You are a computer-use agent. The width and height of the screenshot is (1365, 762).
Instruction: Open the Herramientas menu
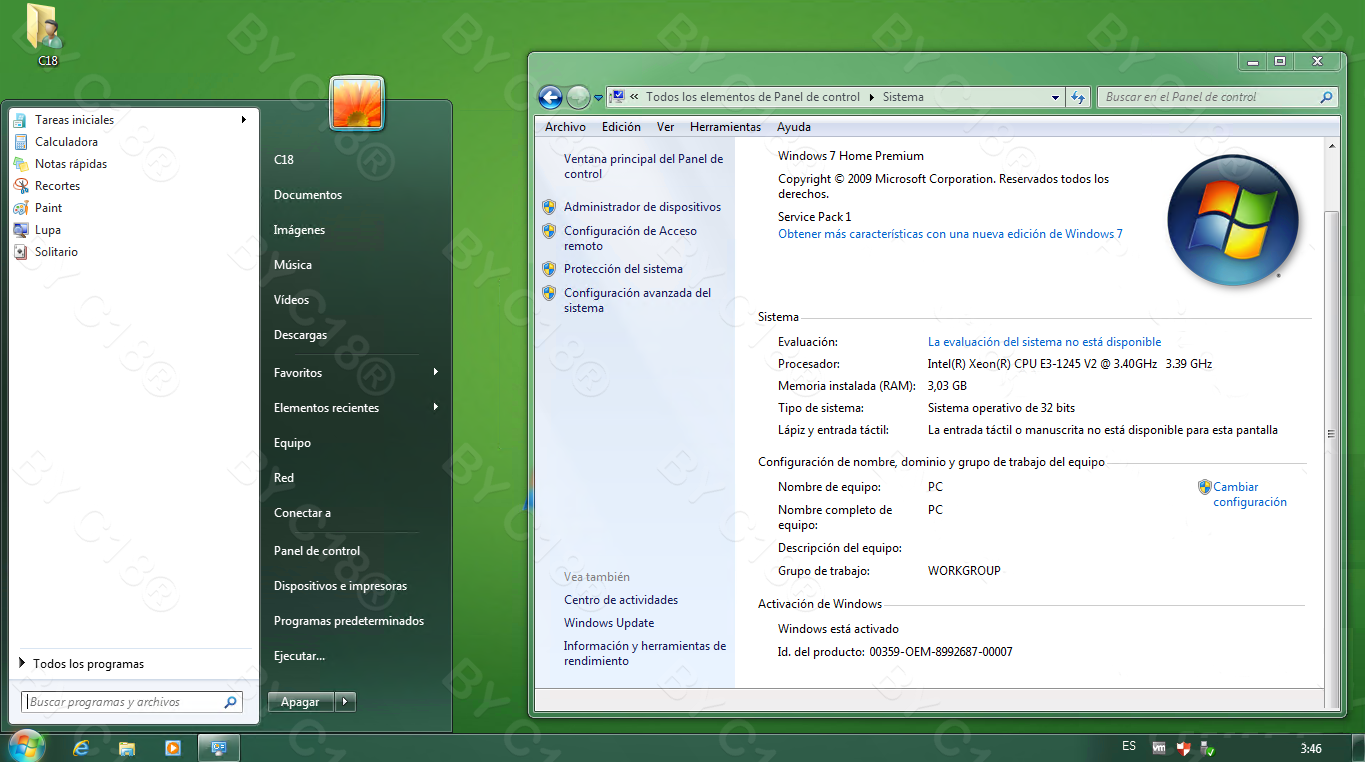(x=725, y=127)
